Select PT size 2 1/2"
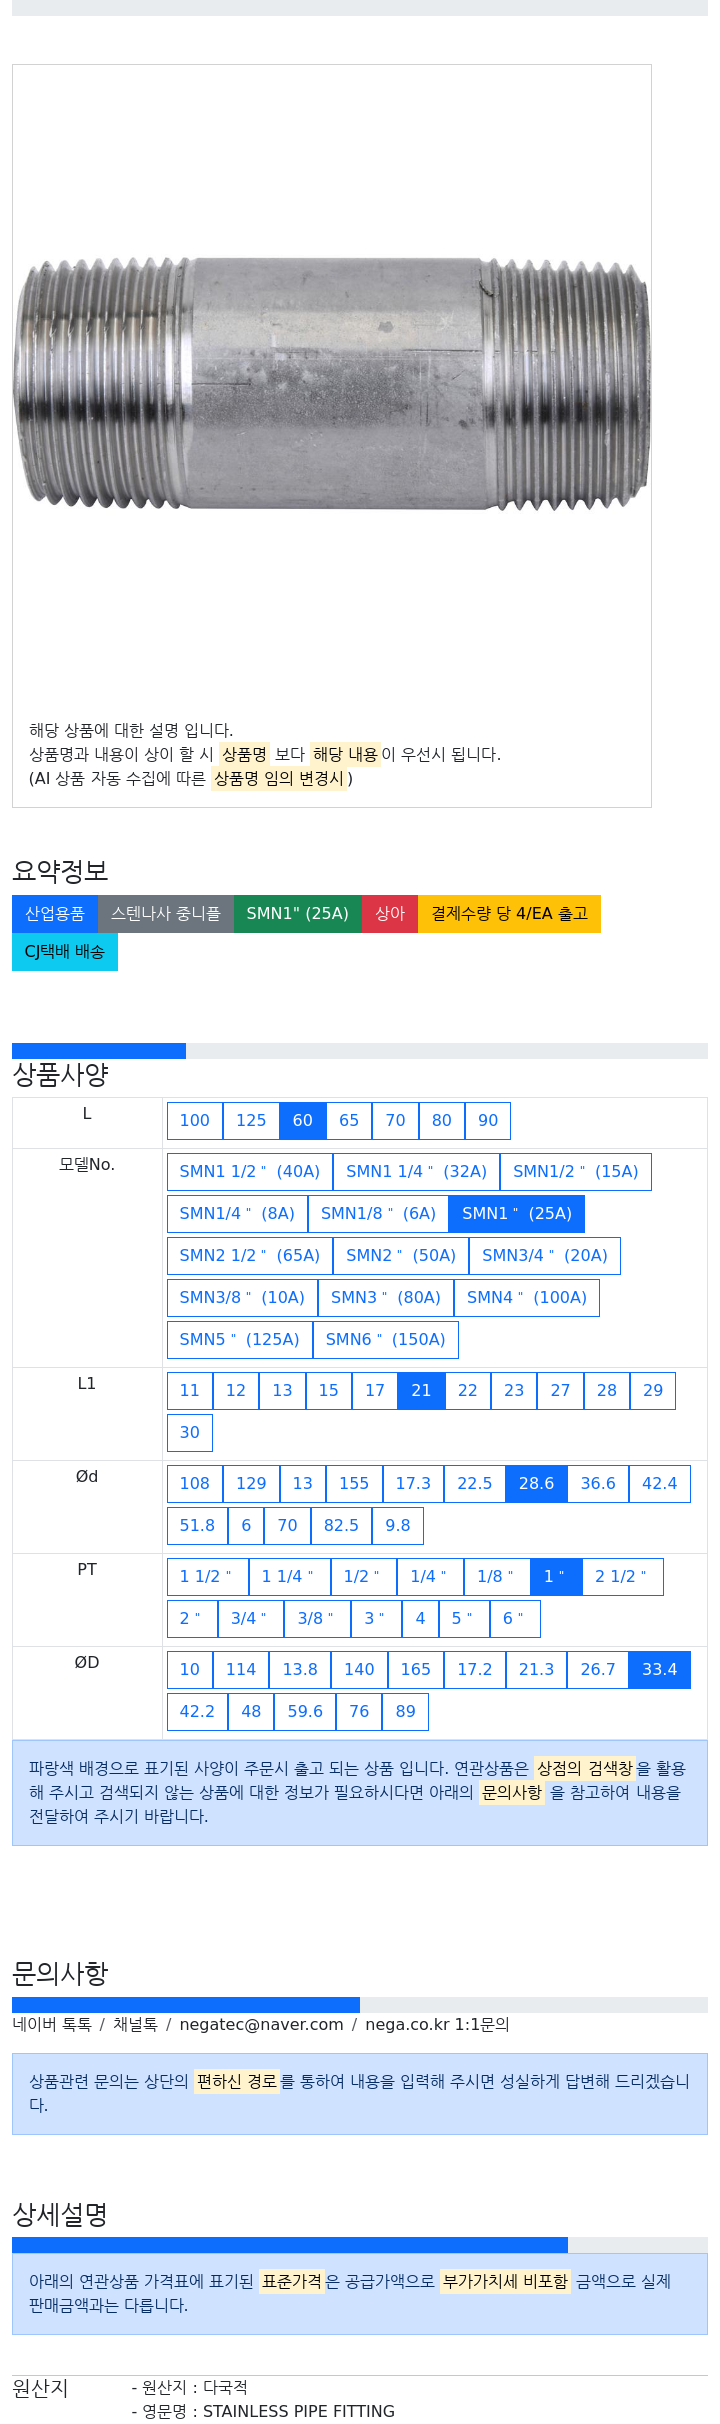This screenshot has height=2424, width=720. coord(621,1577)
